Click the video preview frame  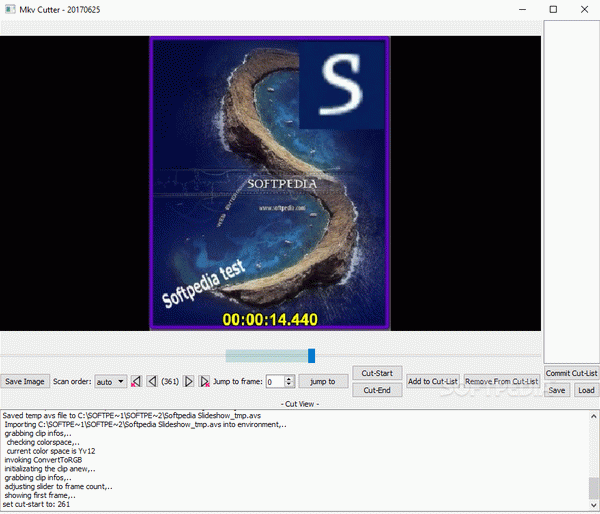tap(270, 183)
